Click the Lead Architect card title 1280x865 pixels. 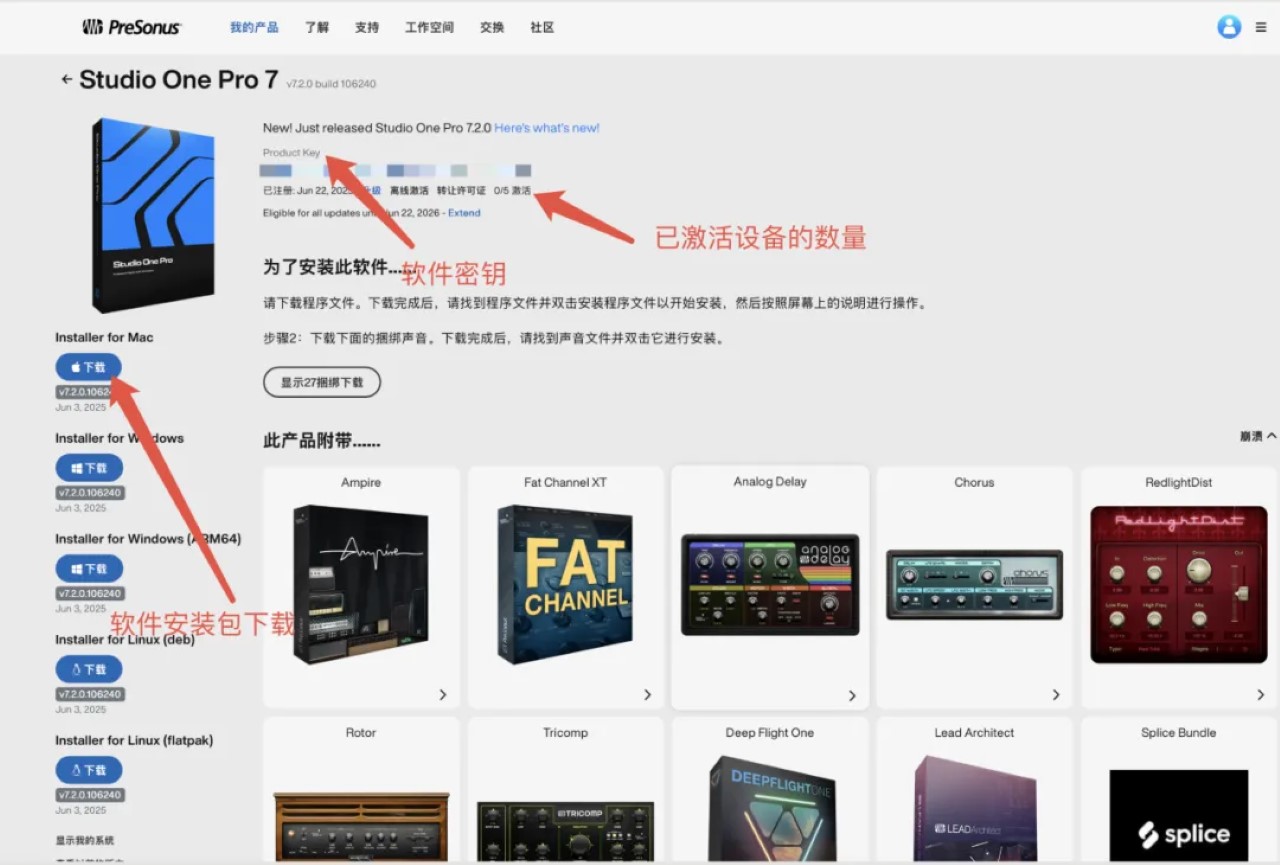click(x=974, y=733)
